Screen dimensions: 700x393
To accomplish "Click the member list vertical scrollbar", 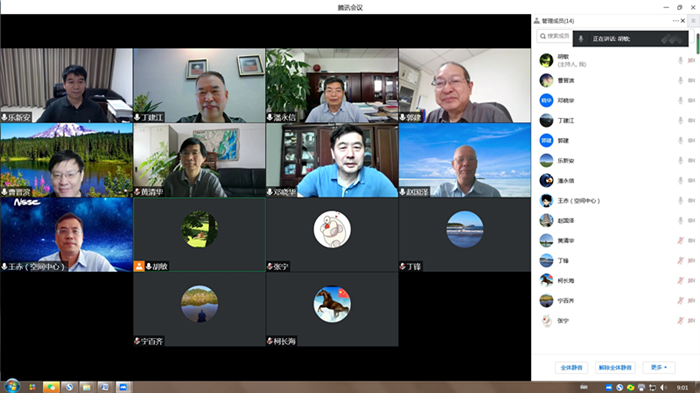I will [697, 44].
